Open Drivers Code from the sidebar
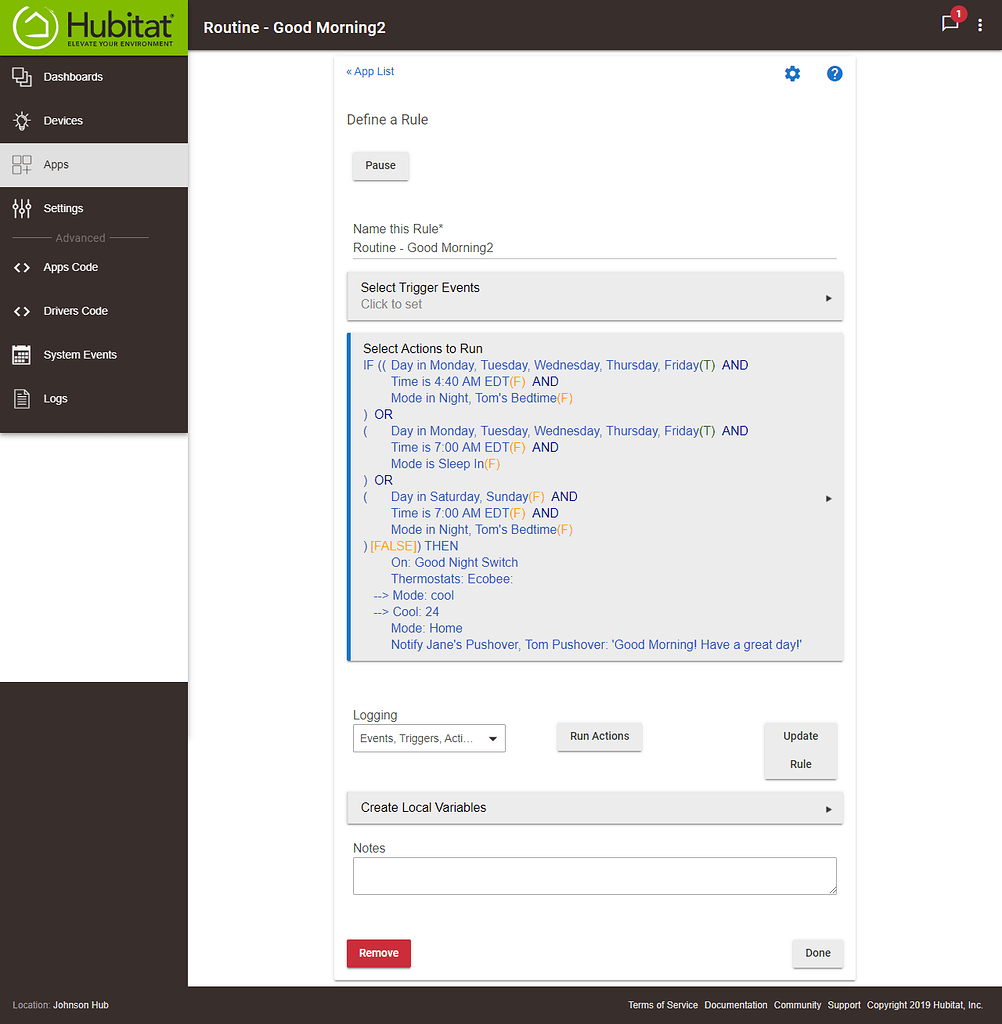 click(75, 311)
